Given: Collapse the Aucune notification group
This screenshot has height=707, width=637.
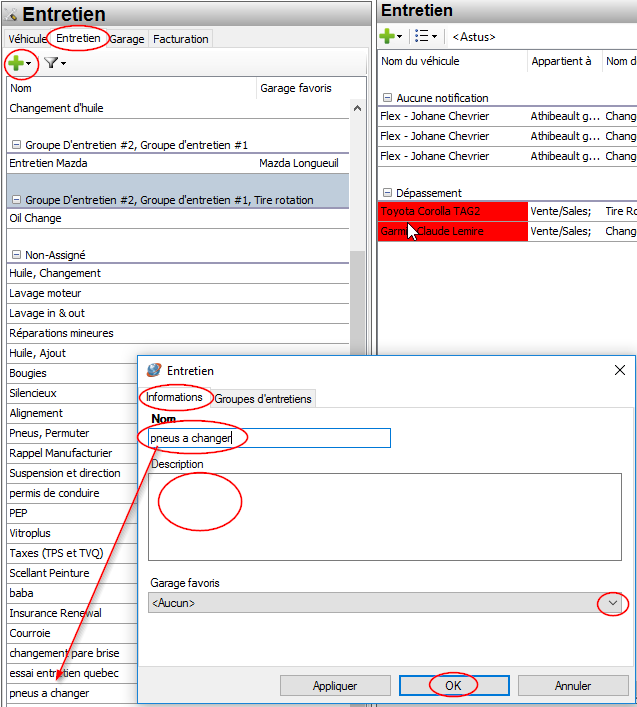Looking at the screenshot, I should point(387,98).
